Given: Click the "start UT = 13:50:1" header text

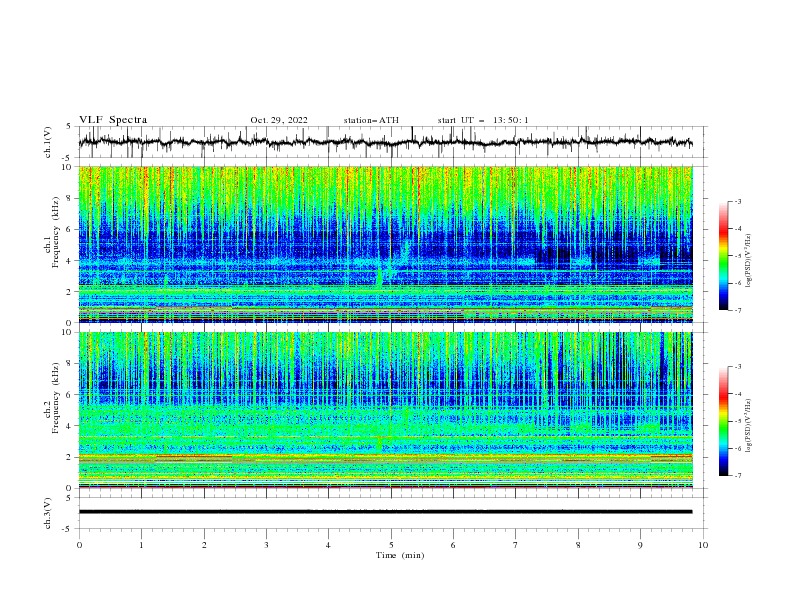Looking at the screenshot, I should pyautogui.click(x=483, y=120).
